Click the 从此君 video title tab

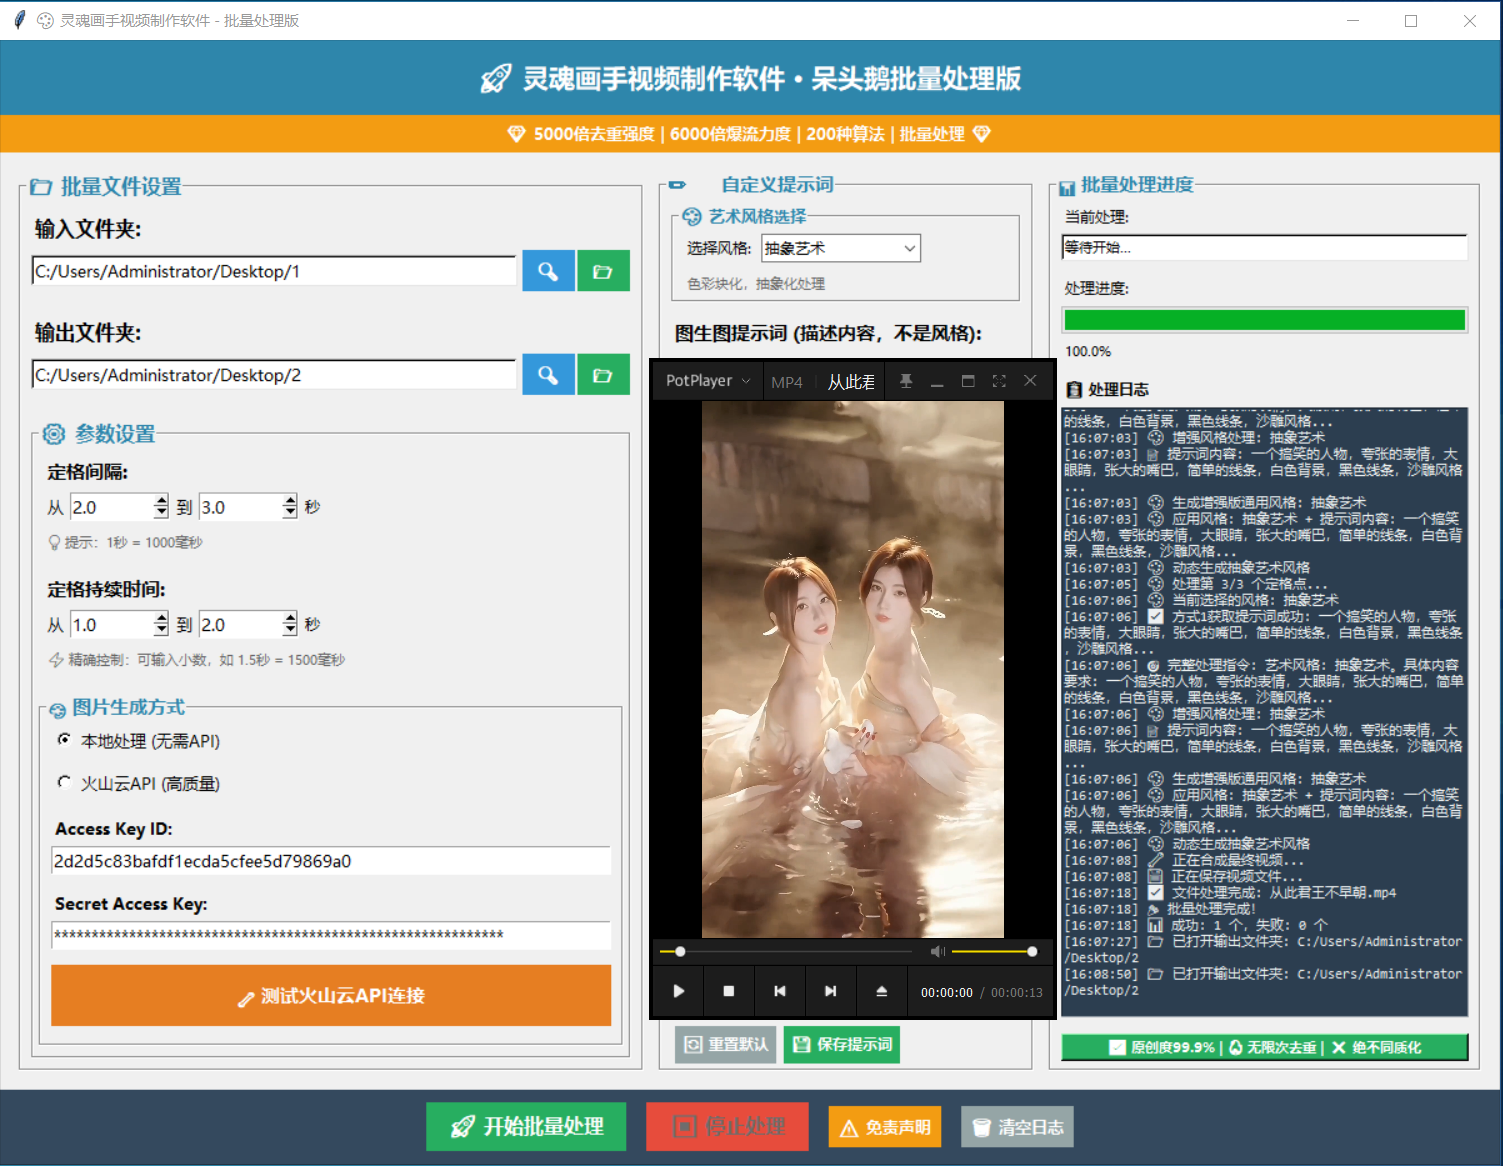(851, 380)
